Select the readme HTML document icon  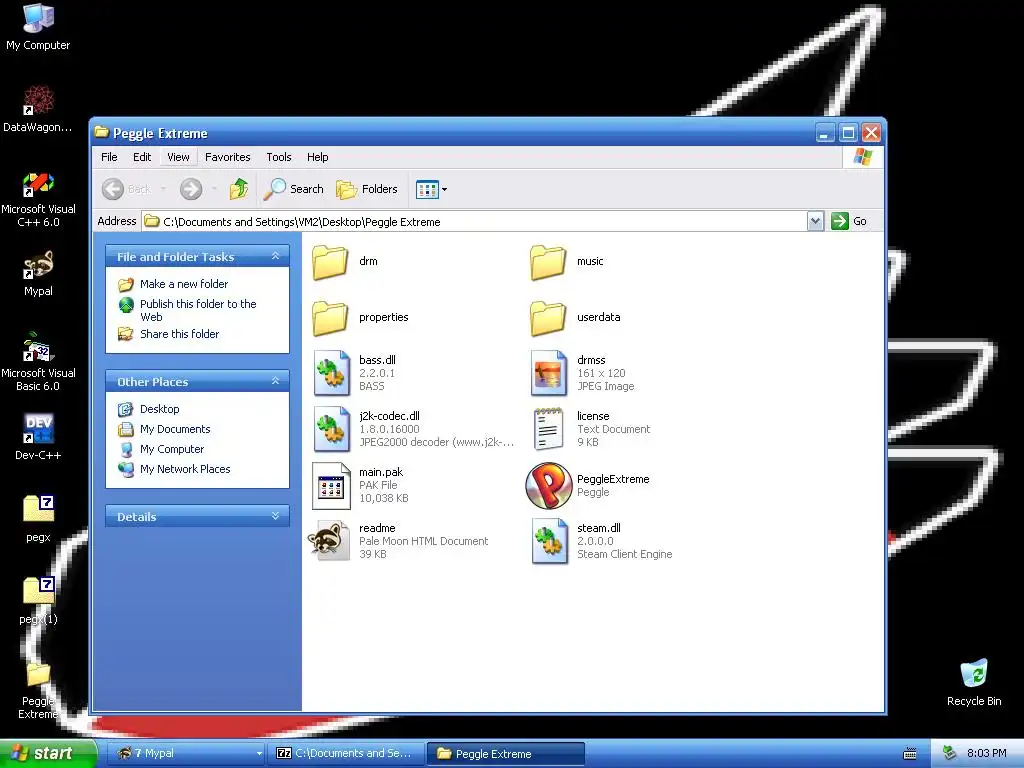point(330,541)
